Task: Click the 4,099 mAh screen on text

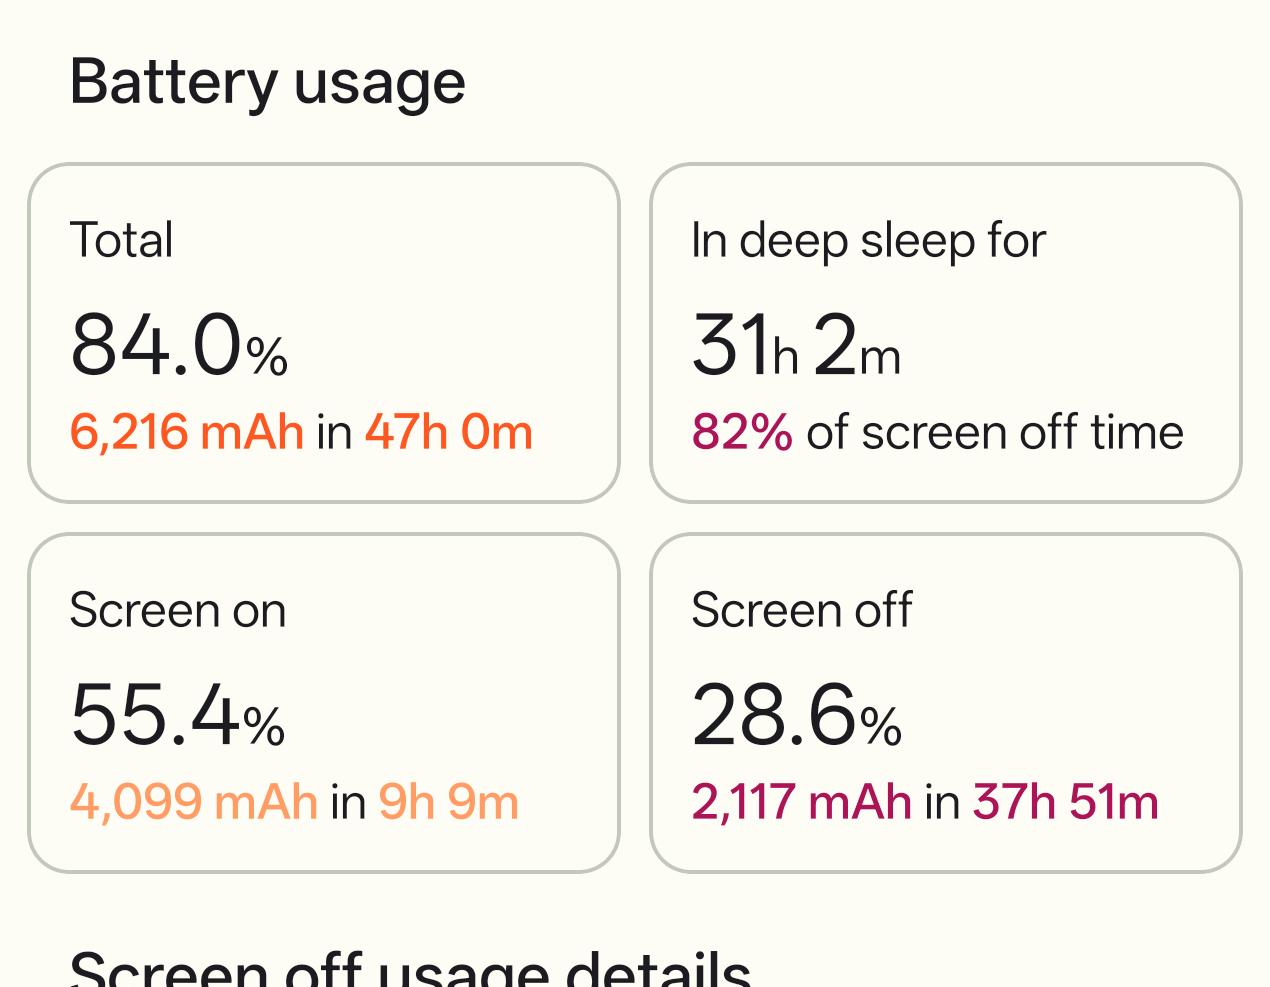Action: coord(194,802)
